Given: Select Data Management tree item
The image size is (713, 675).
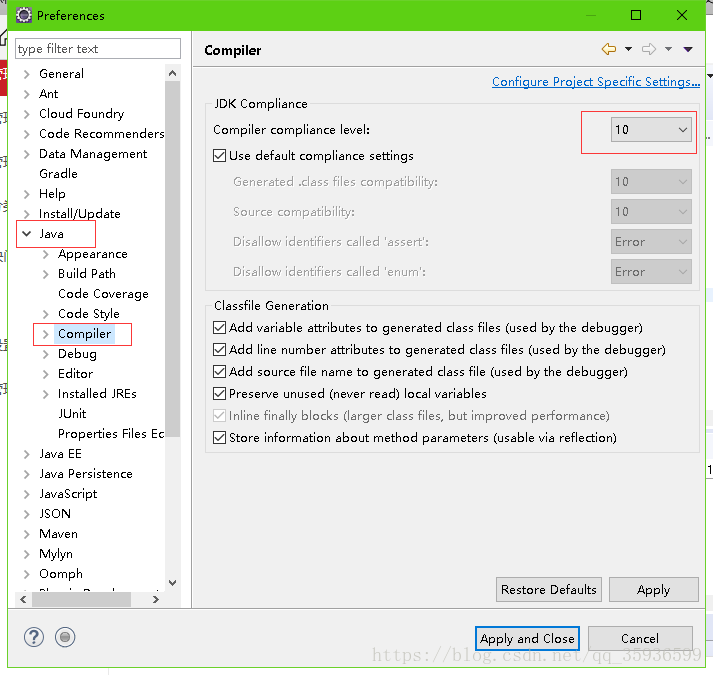Looking at the screenshot, I should click(x=93, y=154).
